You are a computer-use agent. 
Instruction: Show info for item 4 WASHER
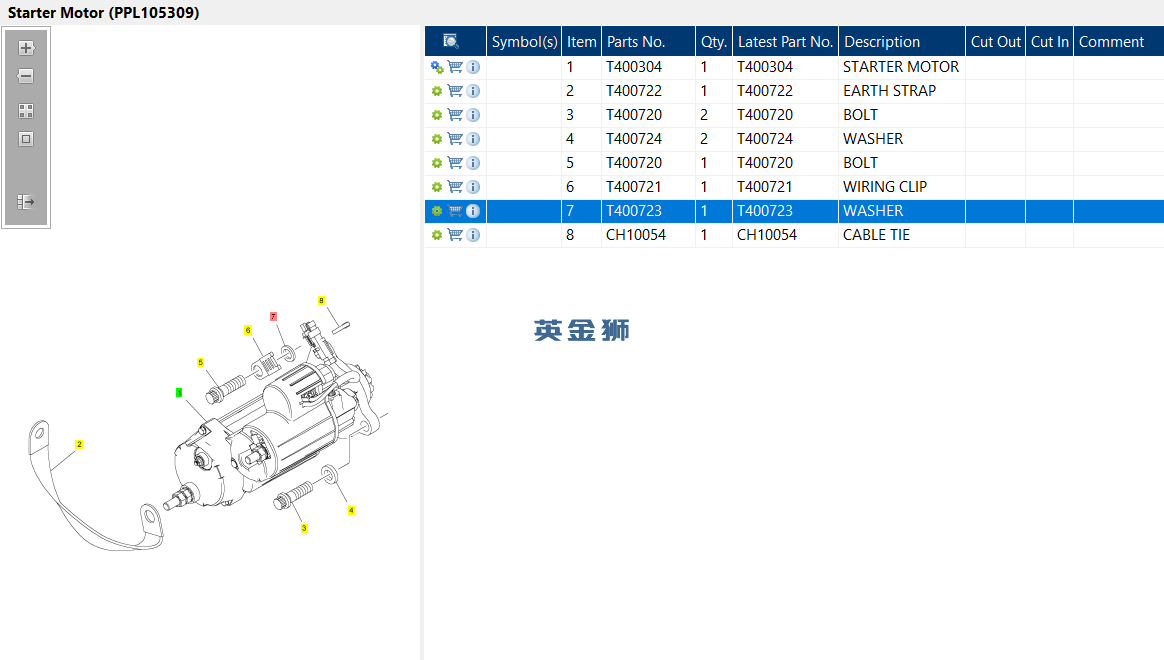473,139
